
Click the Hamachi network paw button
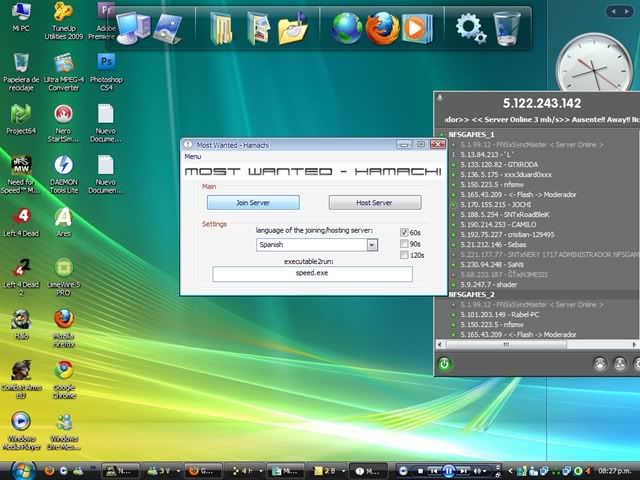click(600, 363)
